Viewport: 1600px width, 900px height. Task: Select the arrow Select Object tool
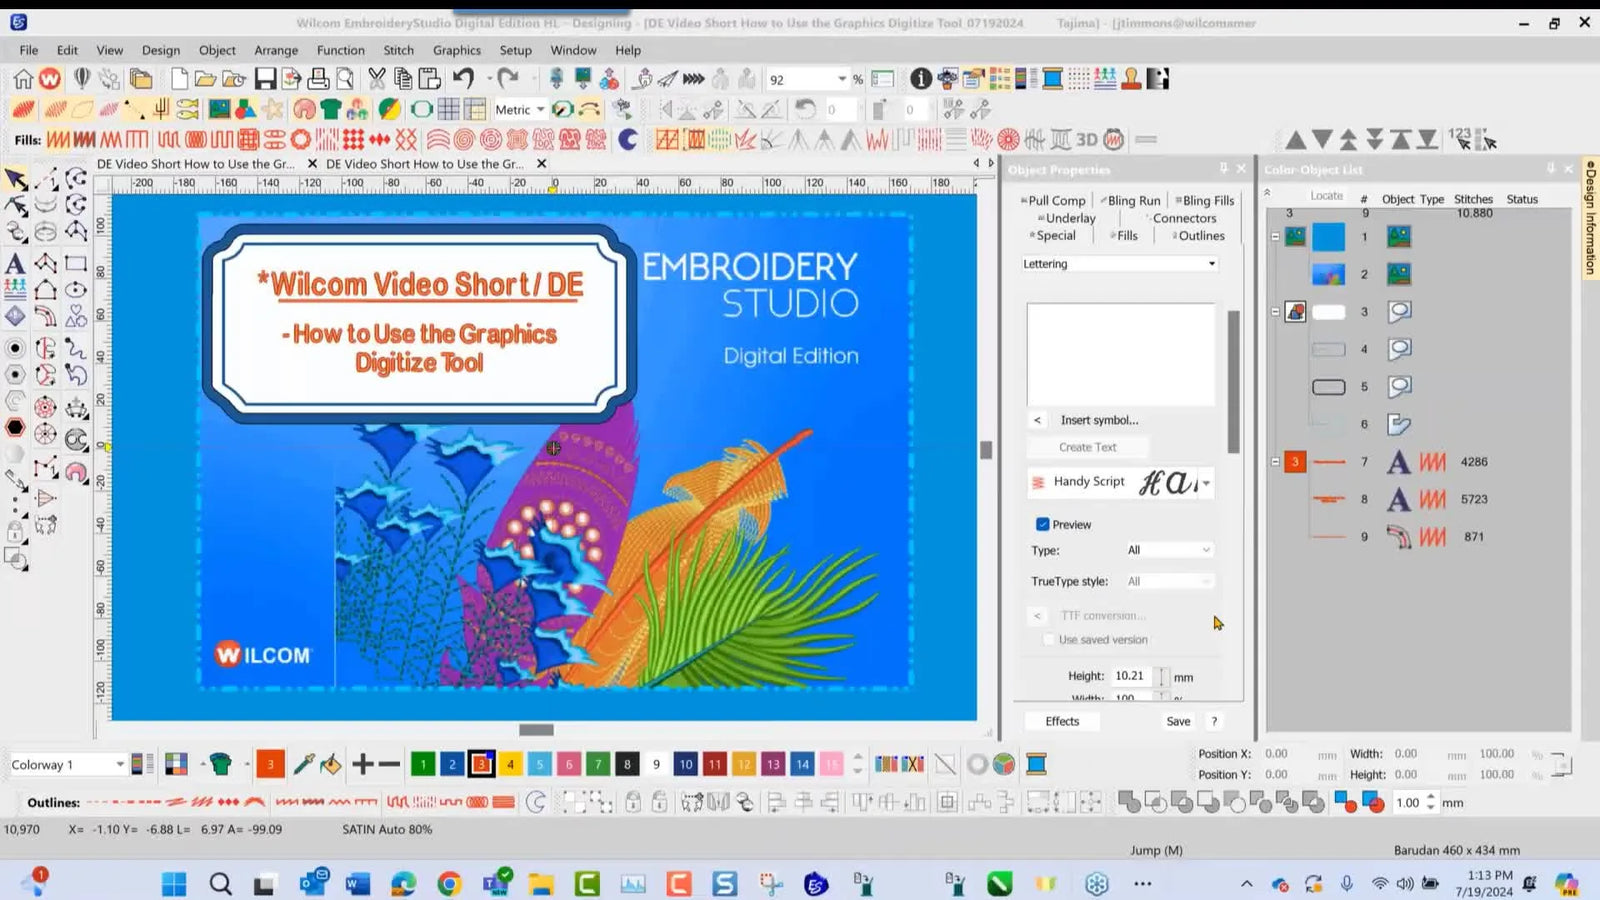[x=13, y=178]
